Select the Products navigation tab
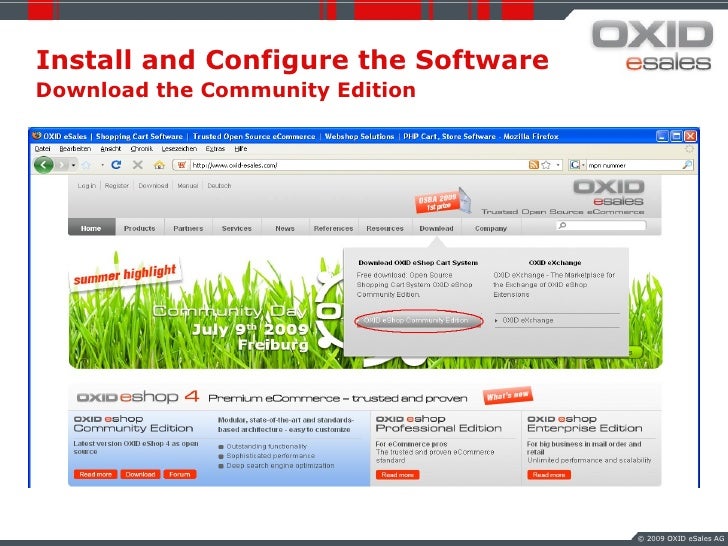The image size is (728, 546). (x=139, y=228)
